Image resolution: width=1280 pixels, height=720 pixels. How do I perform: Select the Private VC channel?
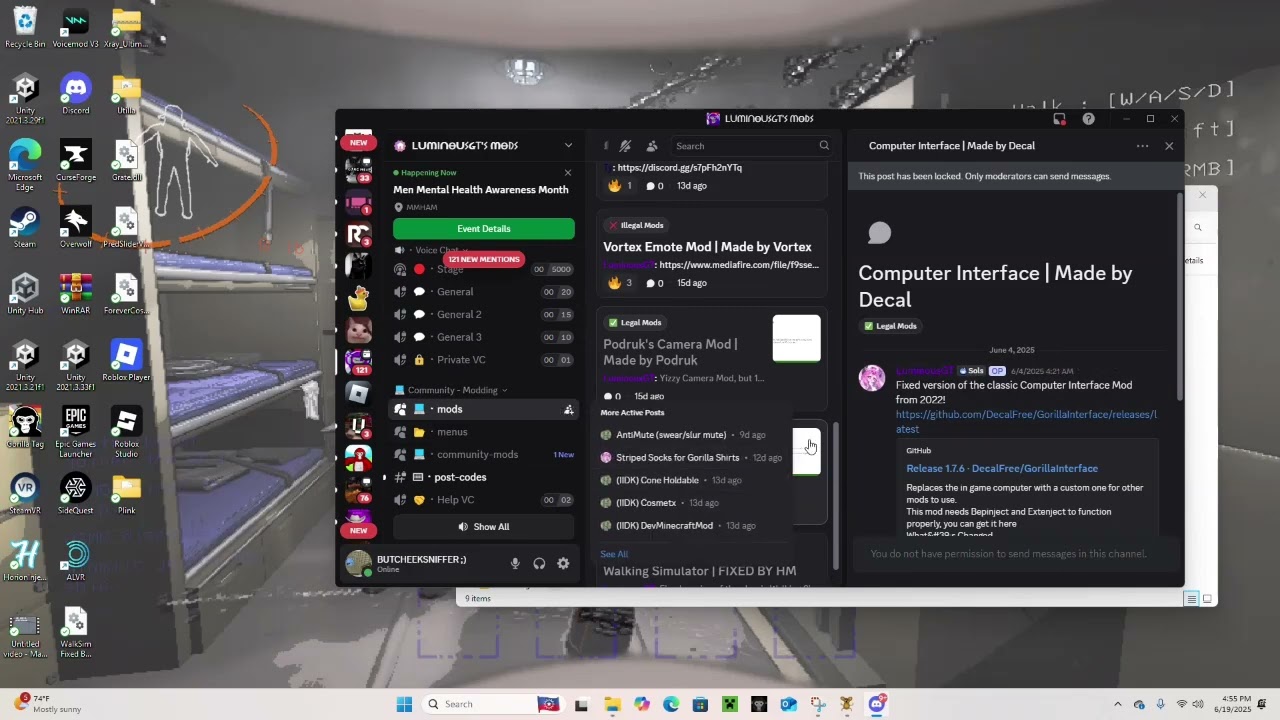click(x=484, y=360)
